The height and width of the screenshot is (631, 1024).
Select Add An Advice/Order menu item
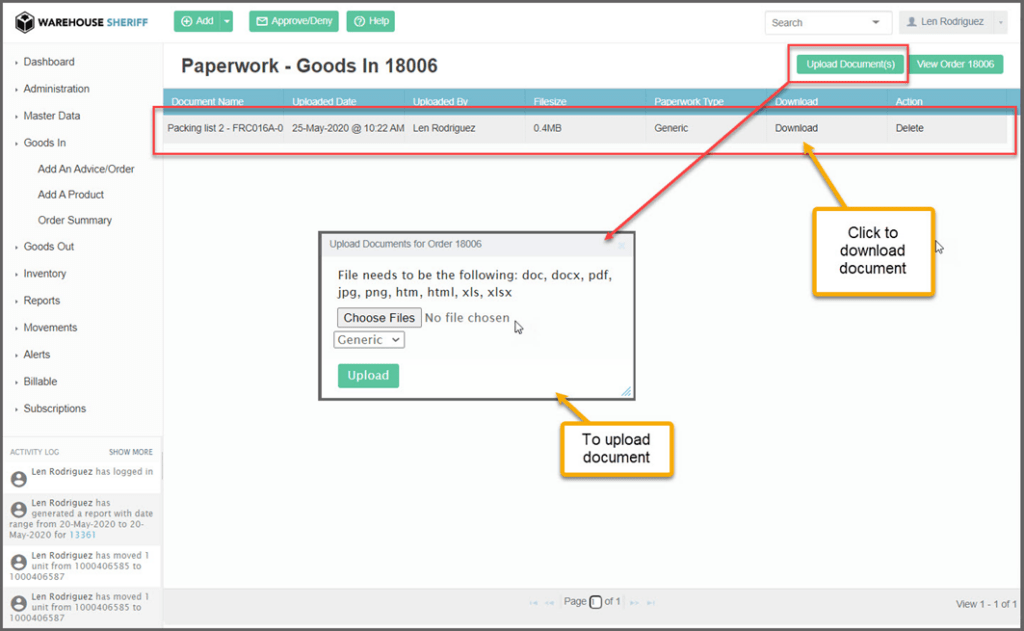86,169
